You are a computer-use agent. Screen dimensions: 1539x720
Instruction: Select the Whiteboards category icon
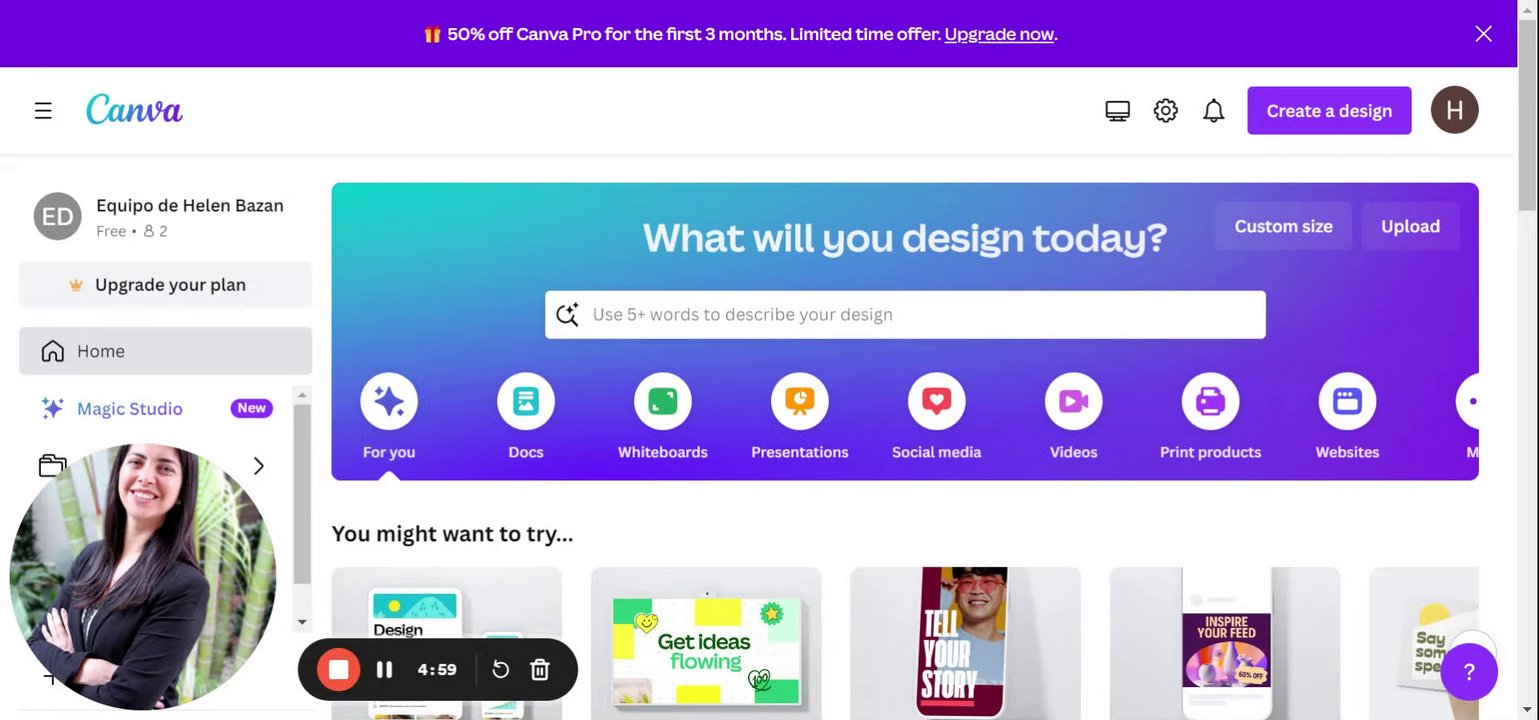click(663, 402)
